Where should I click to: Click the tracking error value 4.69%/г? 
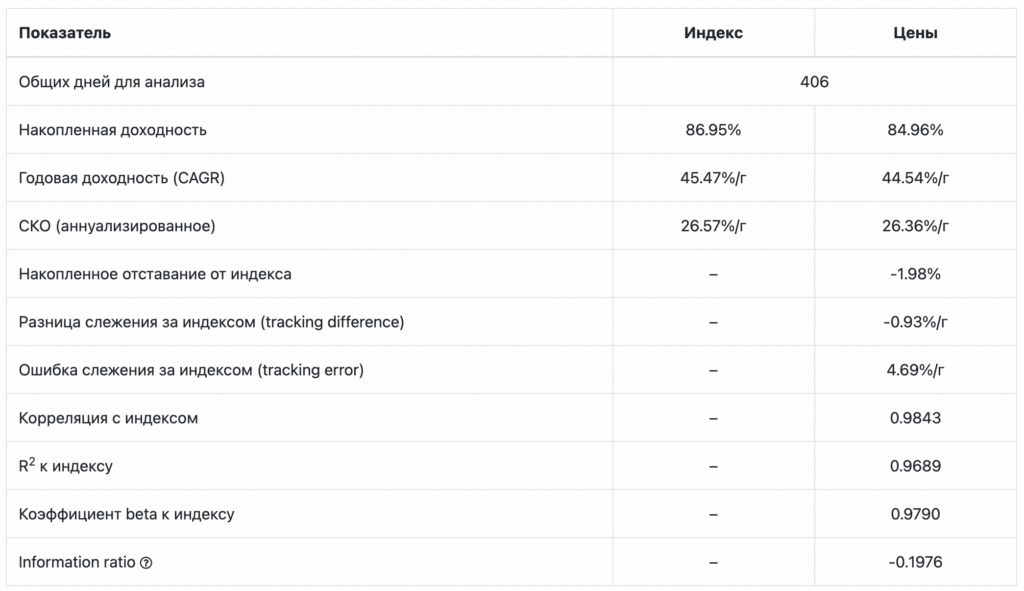coord(915,370)
